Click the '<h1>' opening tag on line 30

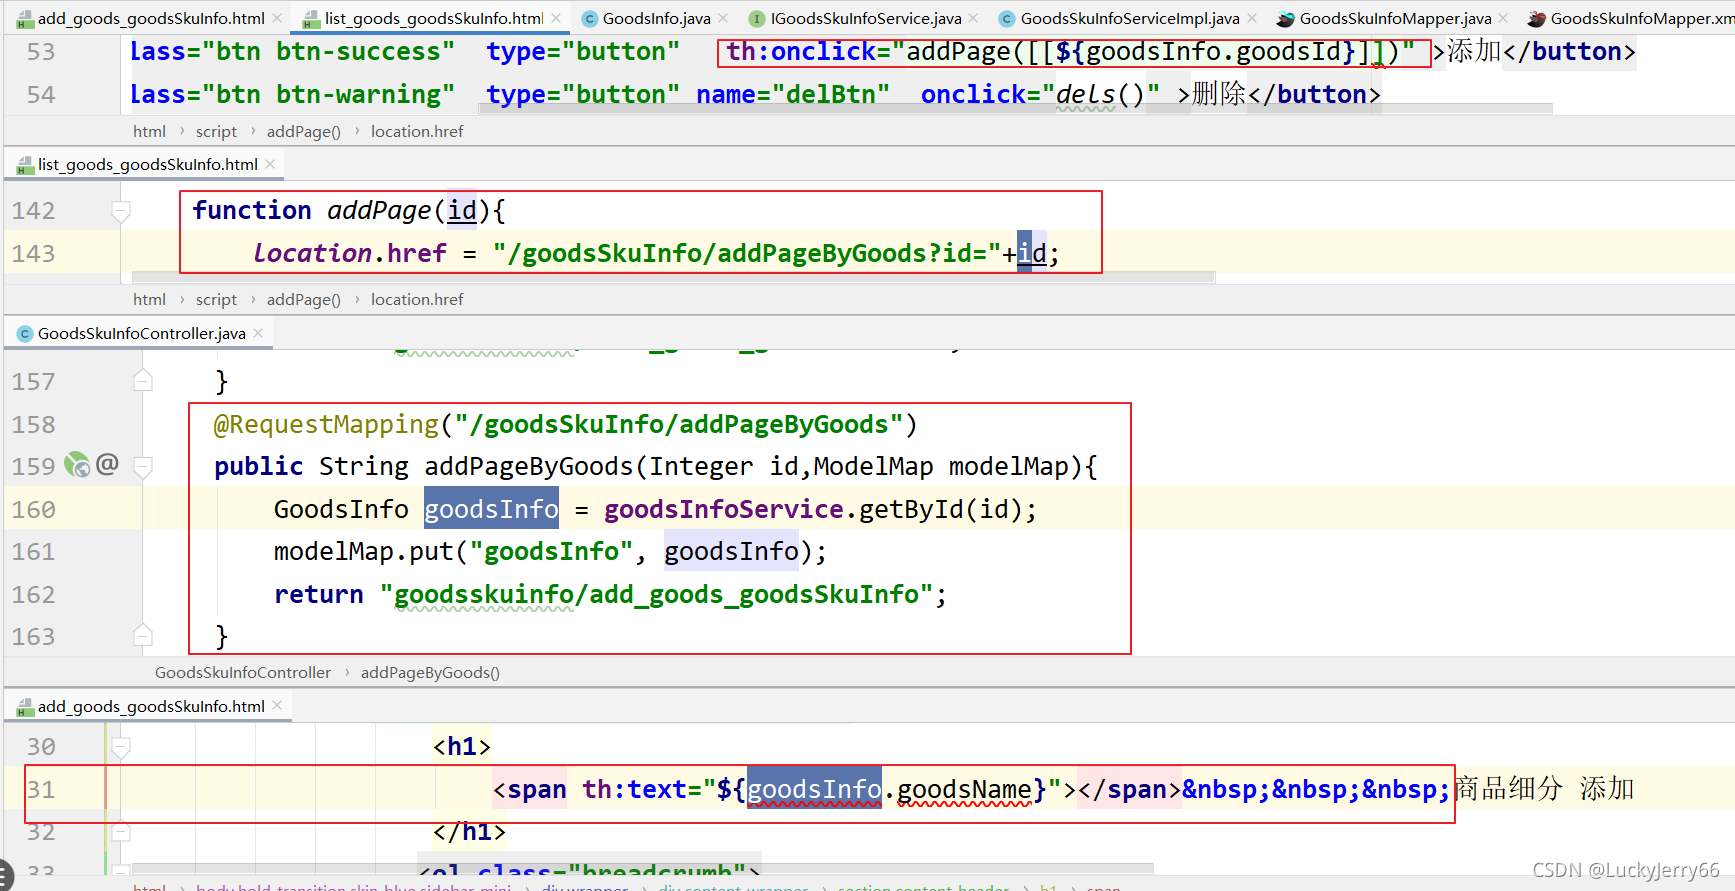coord(461,747)
